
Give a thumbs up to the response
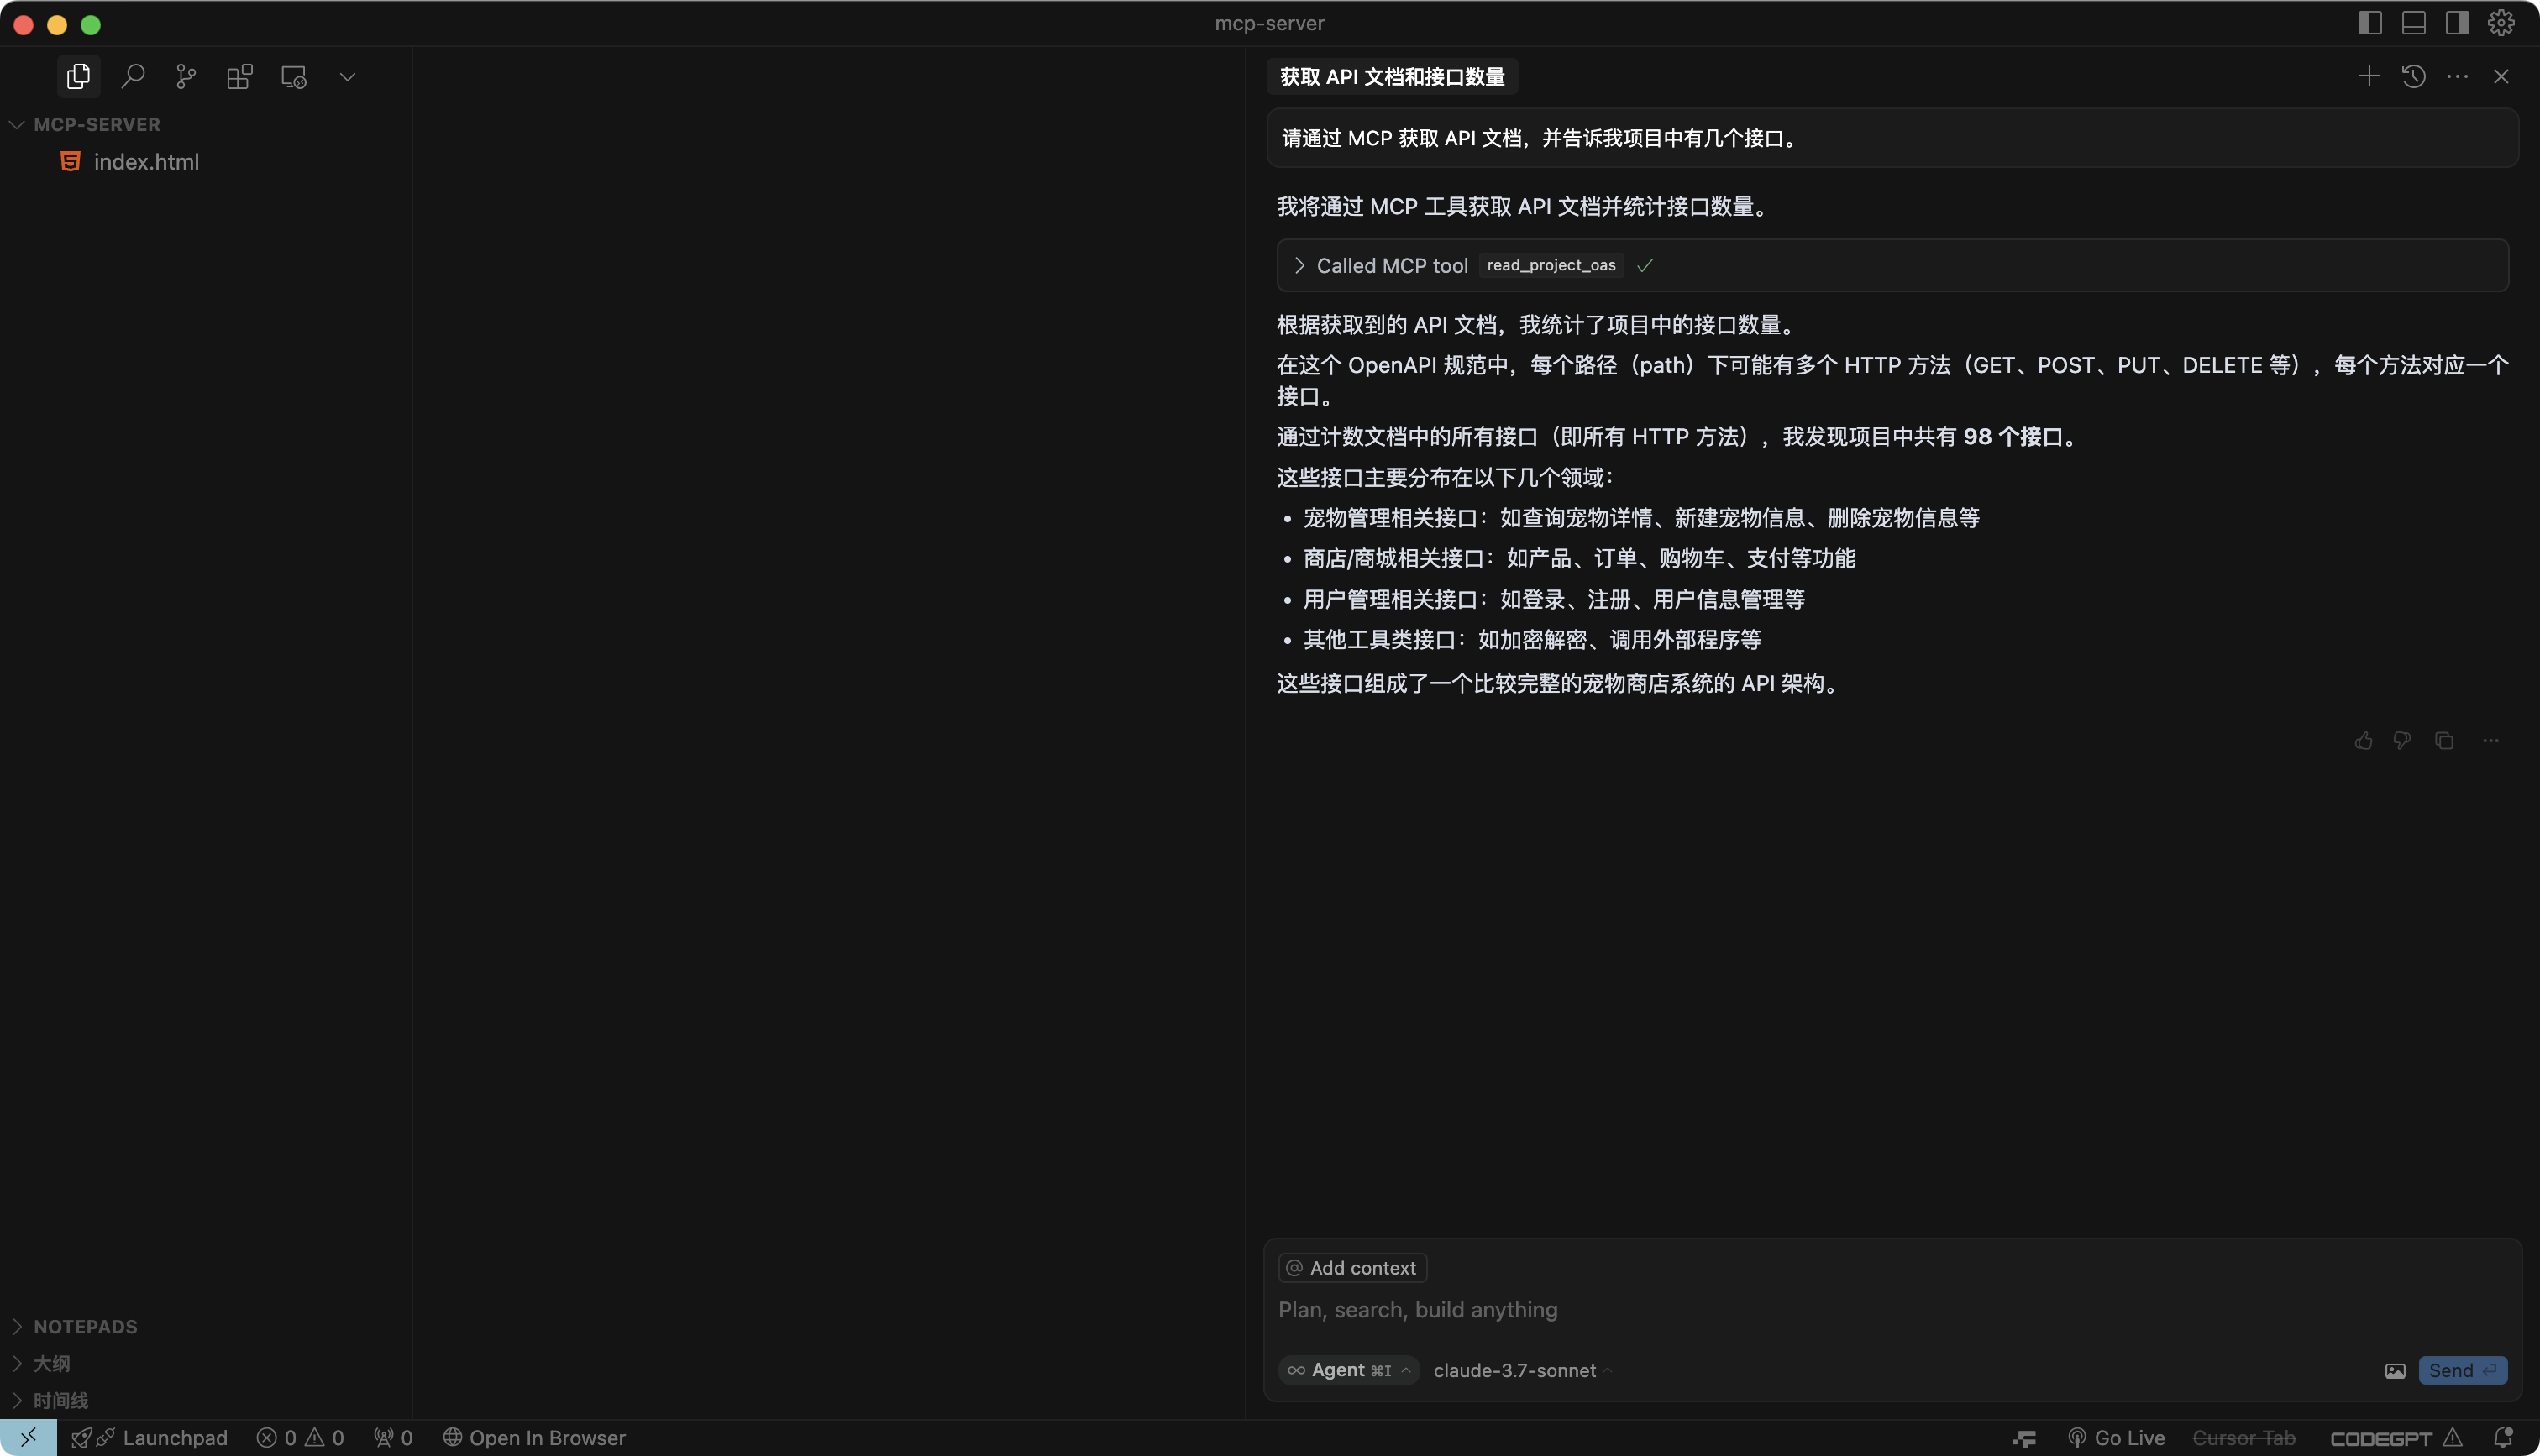[x=2363, y=740]
